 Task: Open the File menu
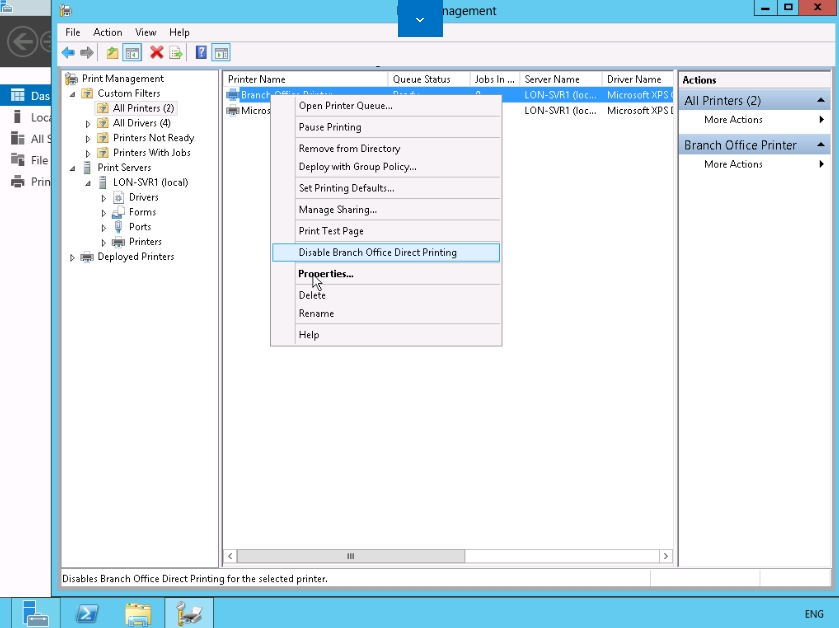tap(72, 32)
